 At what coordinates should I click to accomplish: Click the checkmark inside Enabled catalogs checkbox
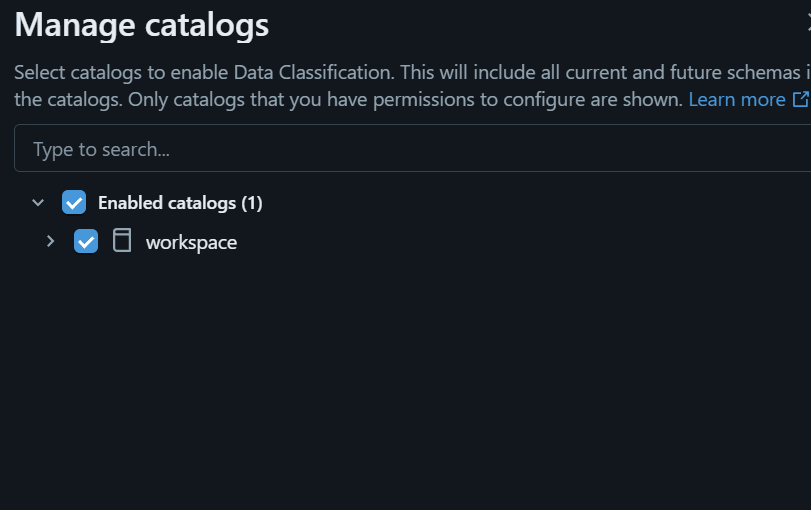[x=74, y=202]
